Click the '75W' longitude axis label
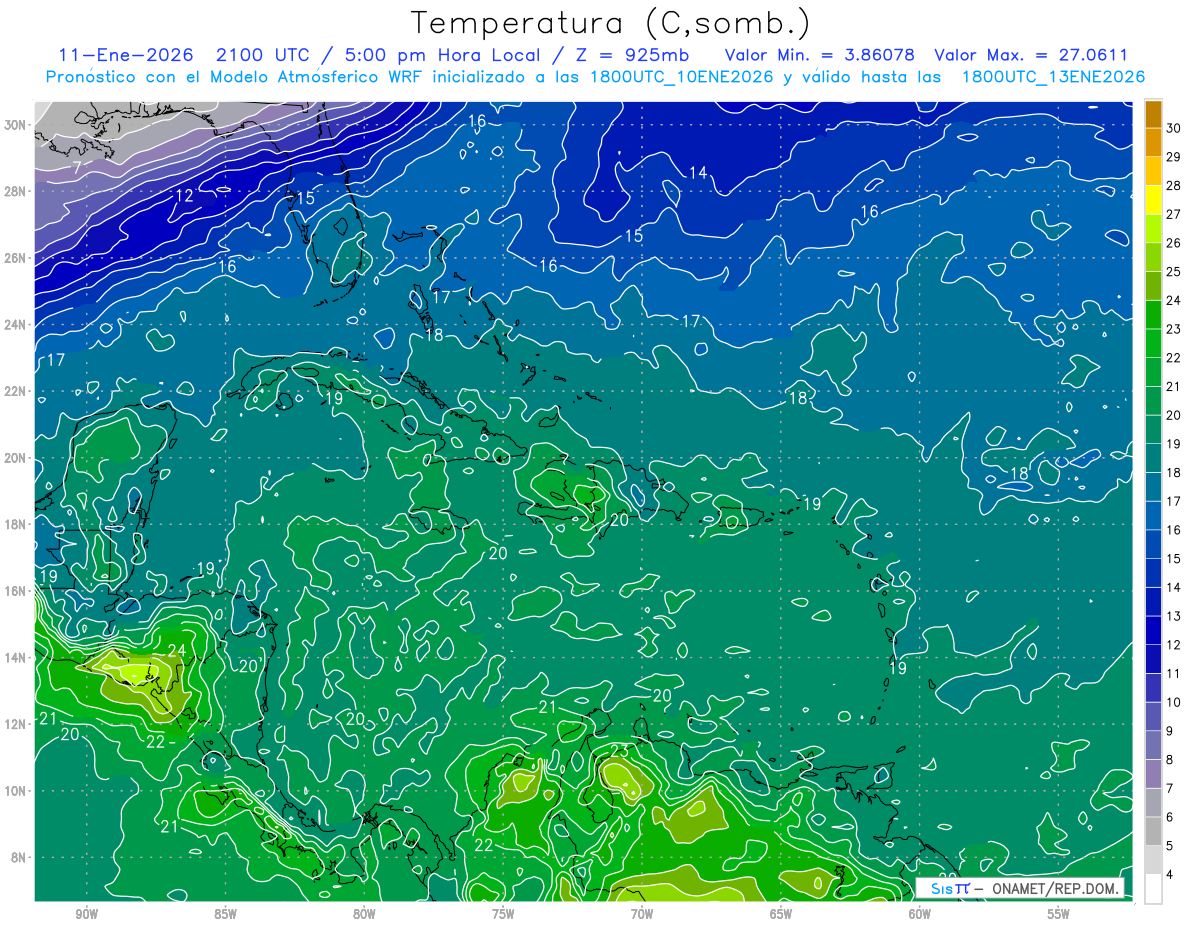Screen dimensions: 1200x927 click(503, 914)
